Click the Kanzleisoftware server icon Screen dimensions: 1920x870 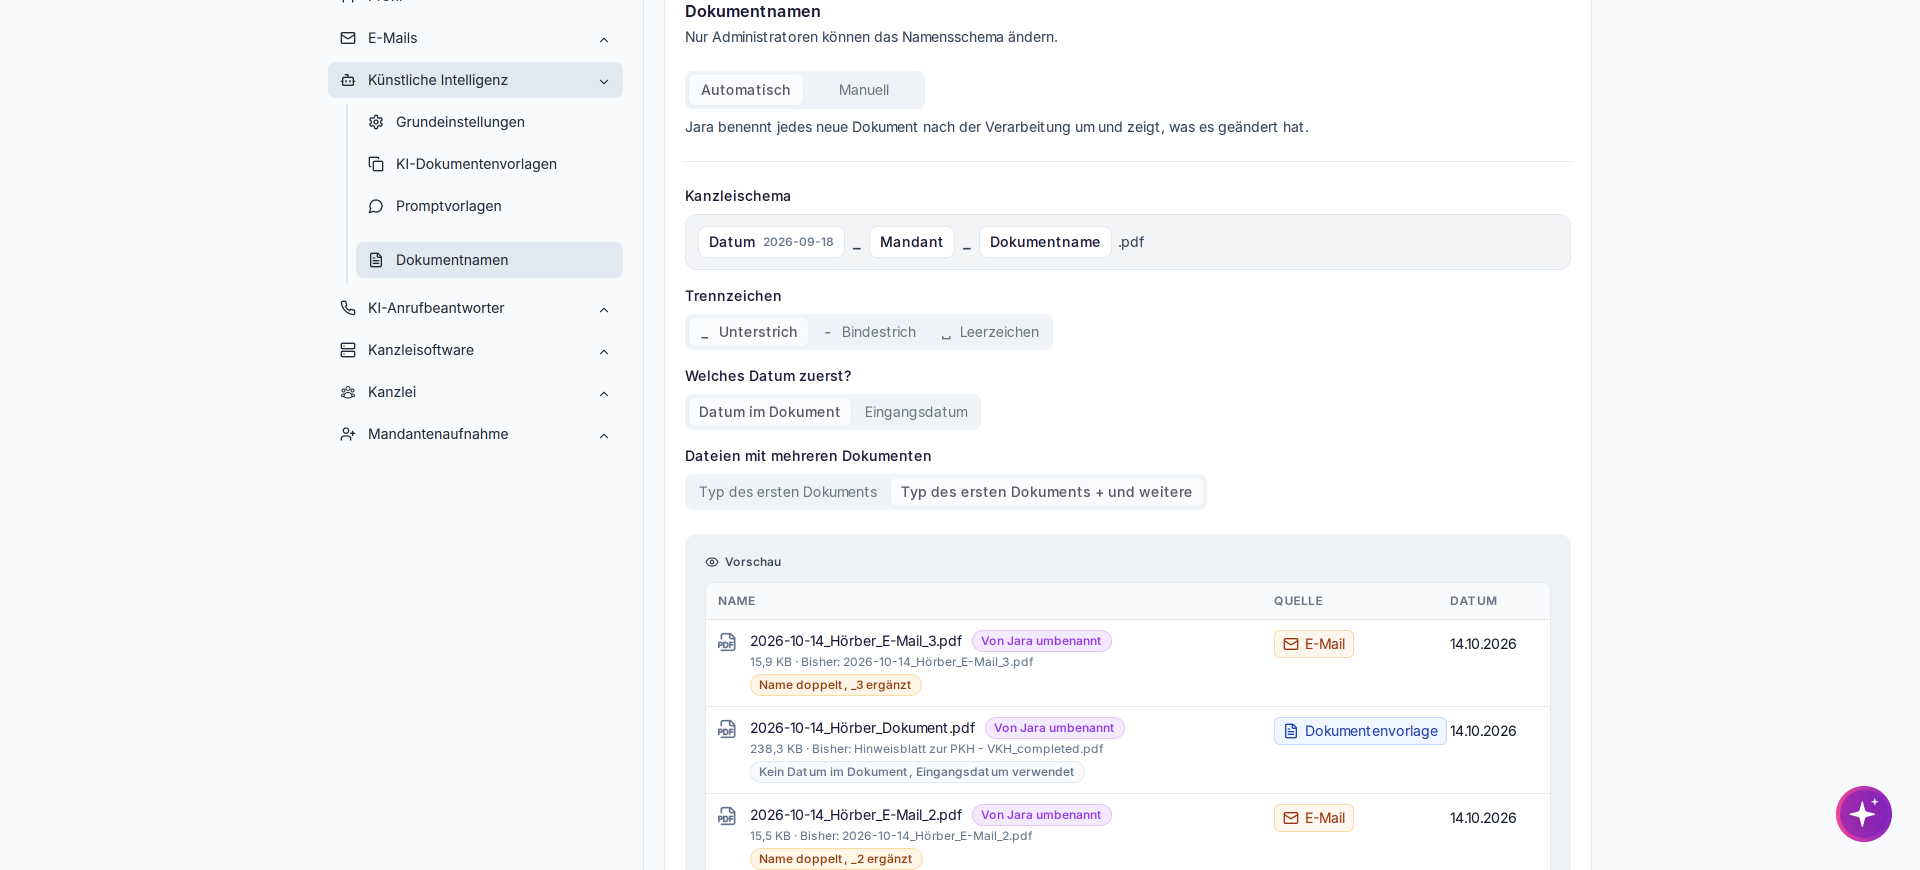[x=348, y=350]
